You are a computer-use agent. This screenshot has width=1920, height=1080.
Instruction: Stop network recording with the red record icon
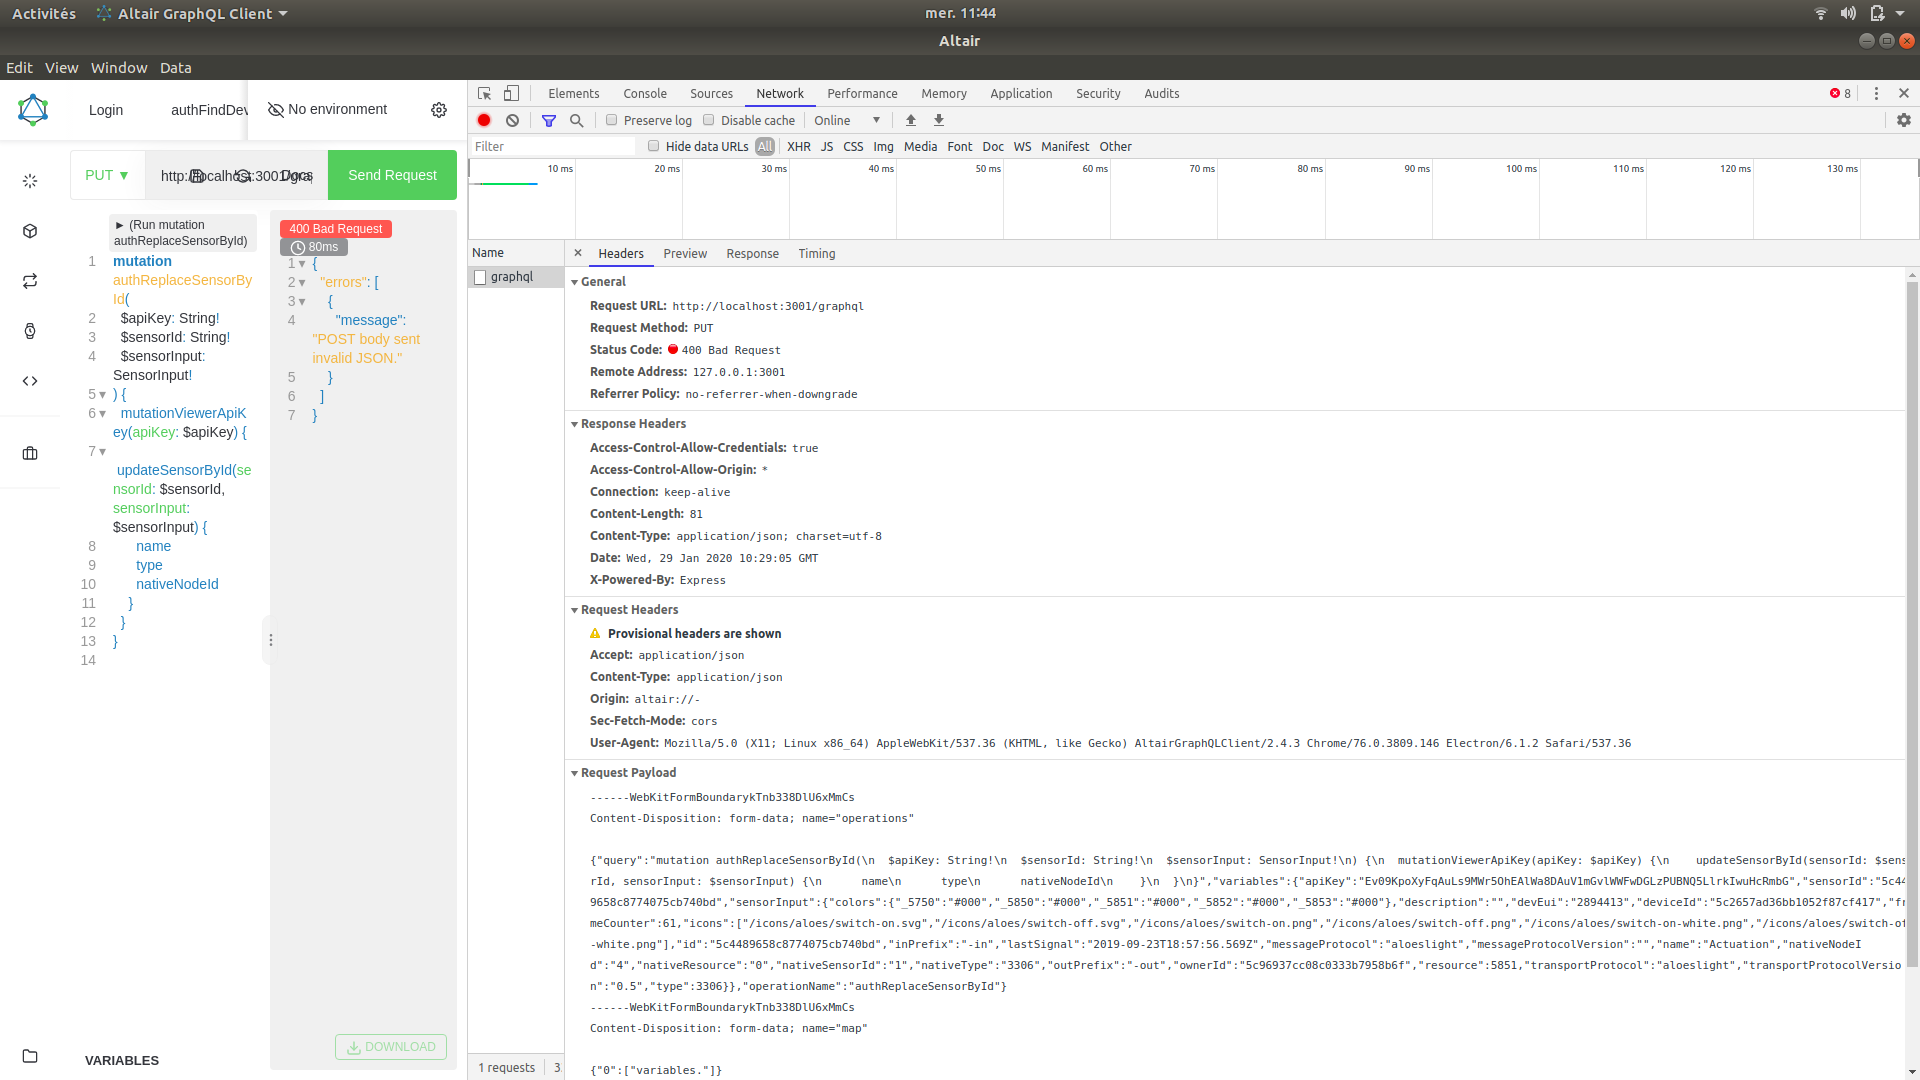point(484,120)
